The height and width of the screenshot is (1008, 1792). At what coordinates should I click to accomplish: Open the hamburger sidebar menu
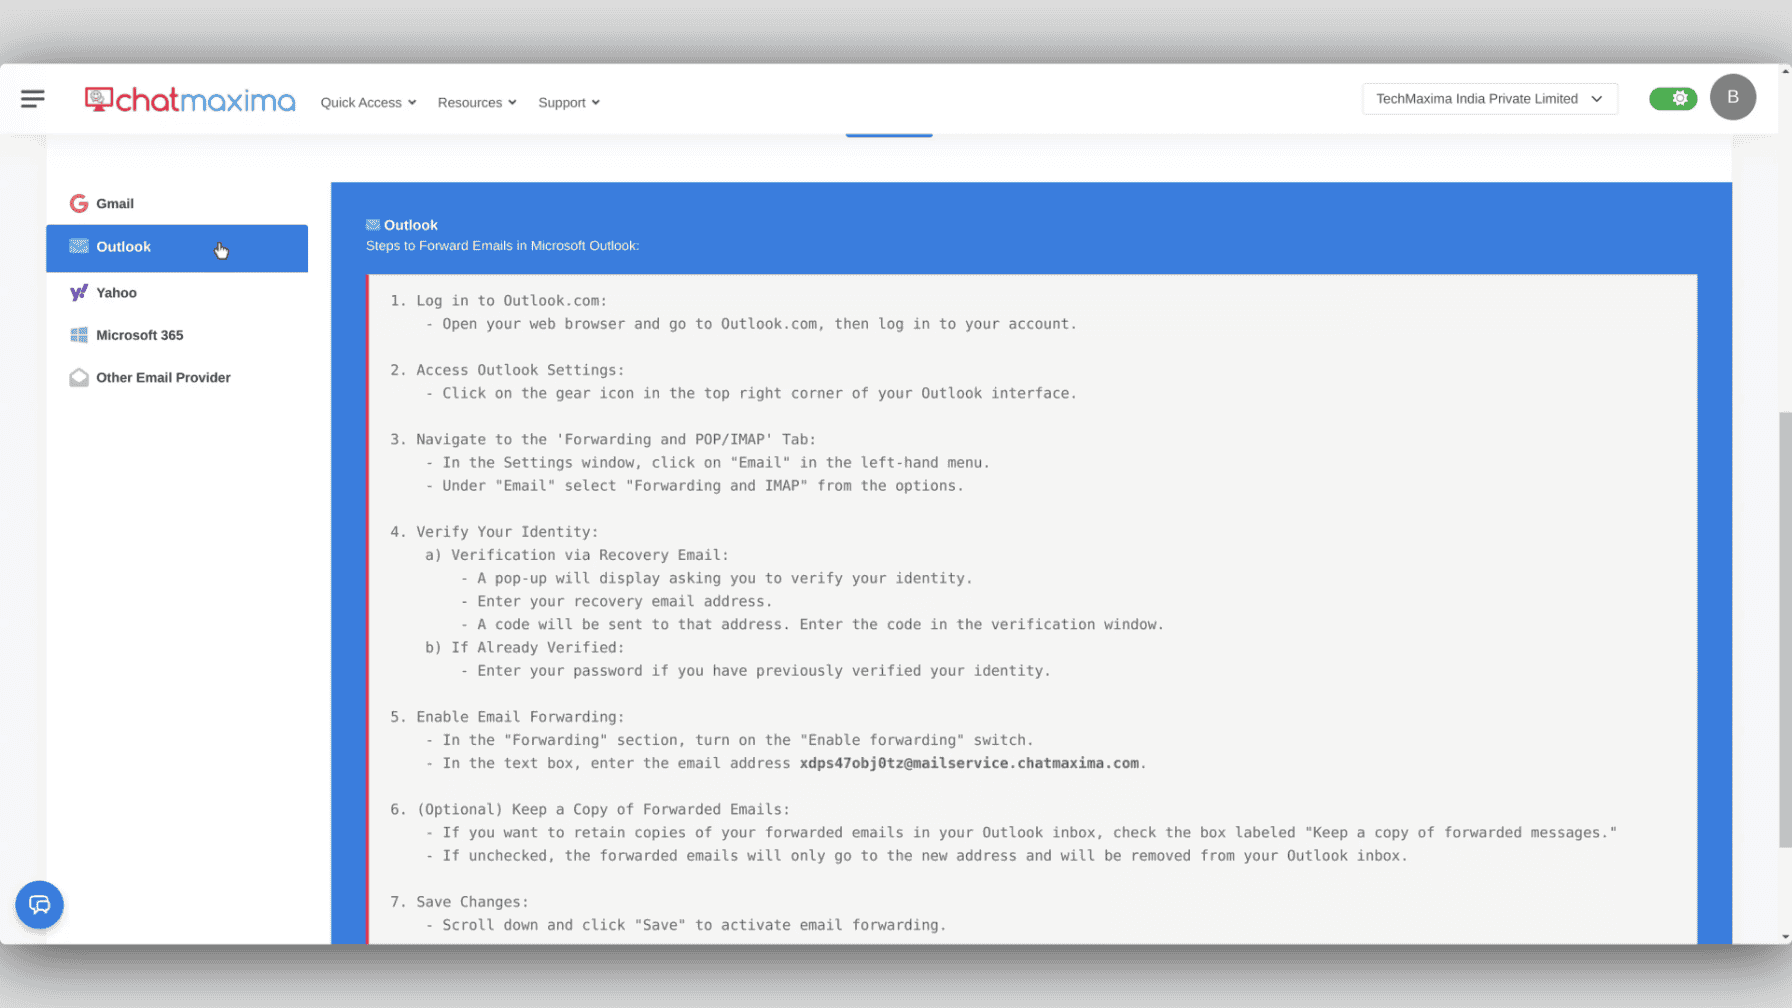click(32, 99)
